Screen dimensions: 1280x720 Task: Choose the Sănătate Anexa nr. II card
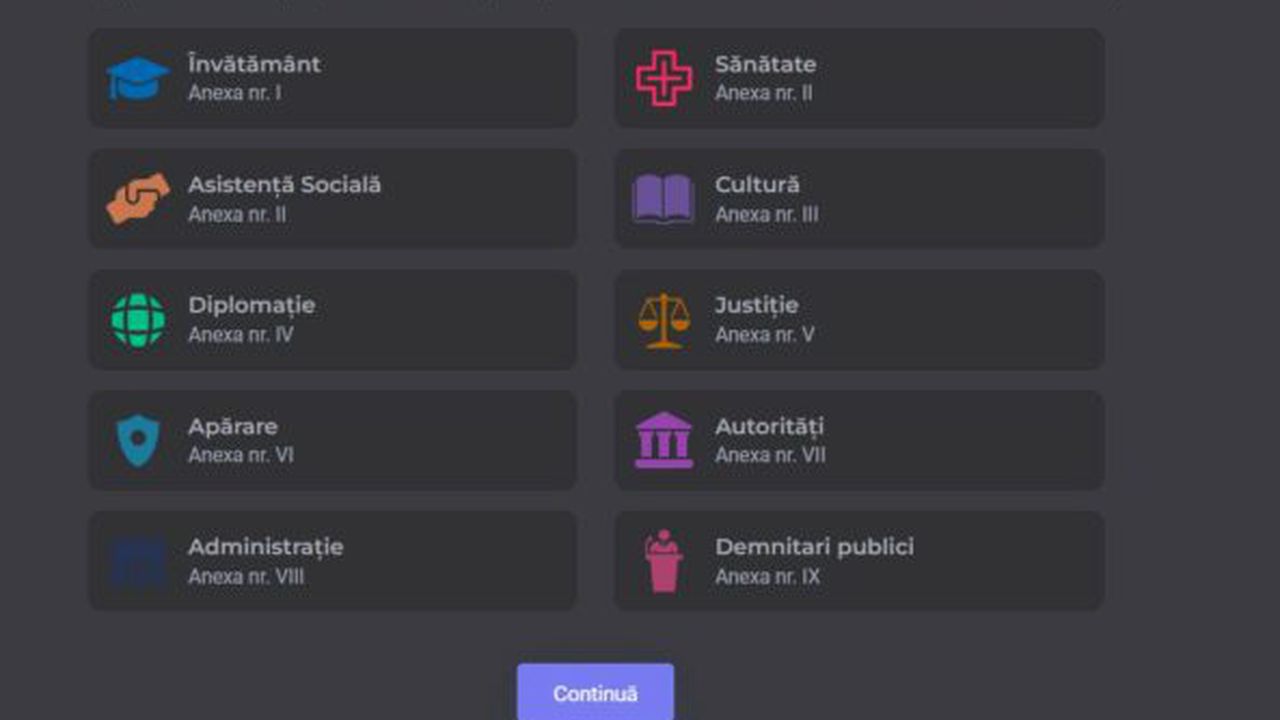(859, 78)
